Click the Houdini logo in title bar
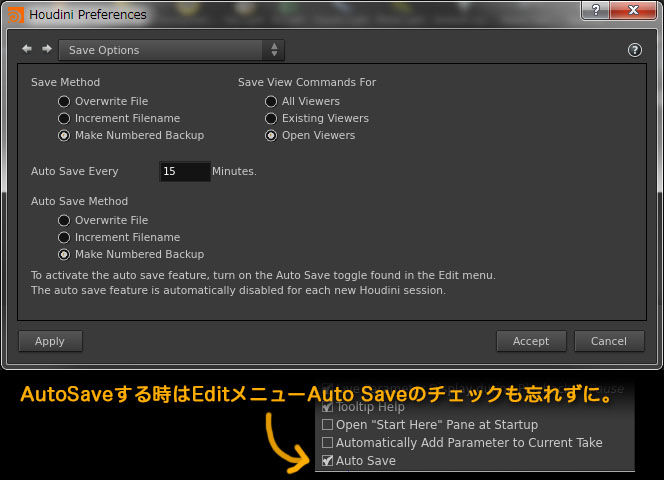 (x=15, y=15)
